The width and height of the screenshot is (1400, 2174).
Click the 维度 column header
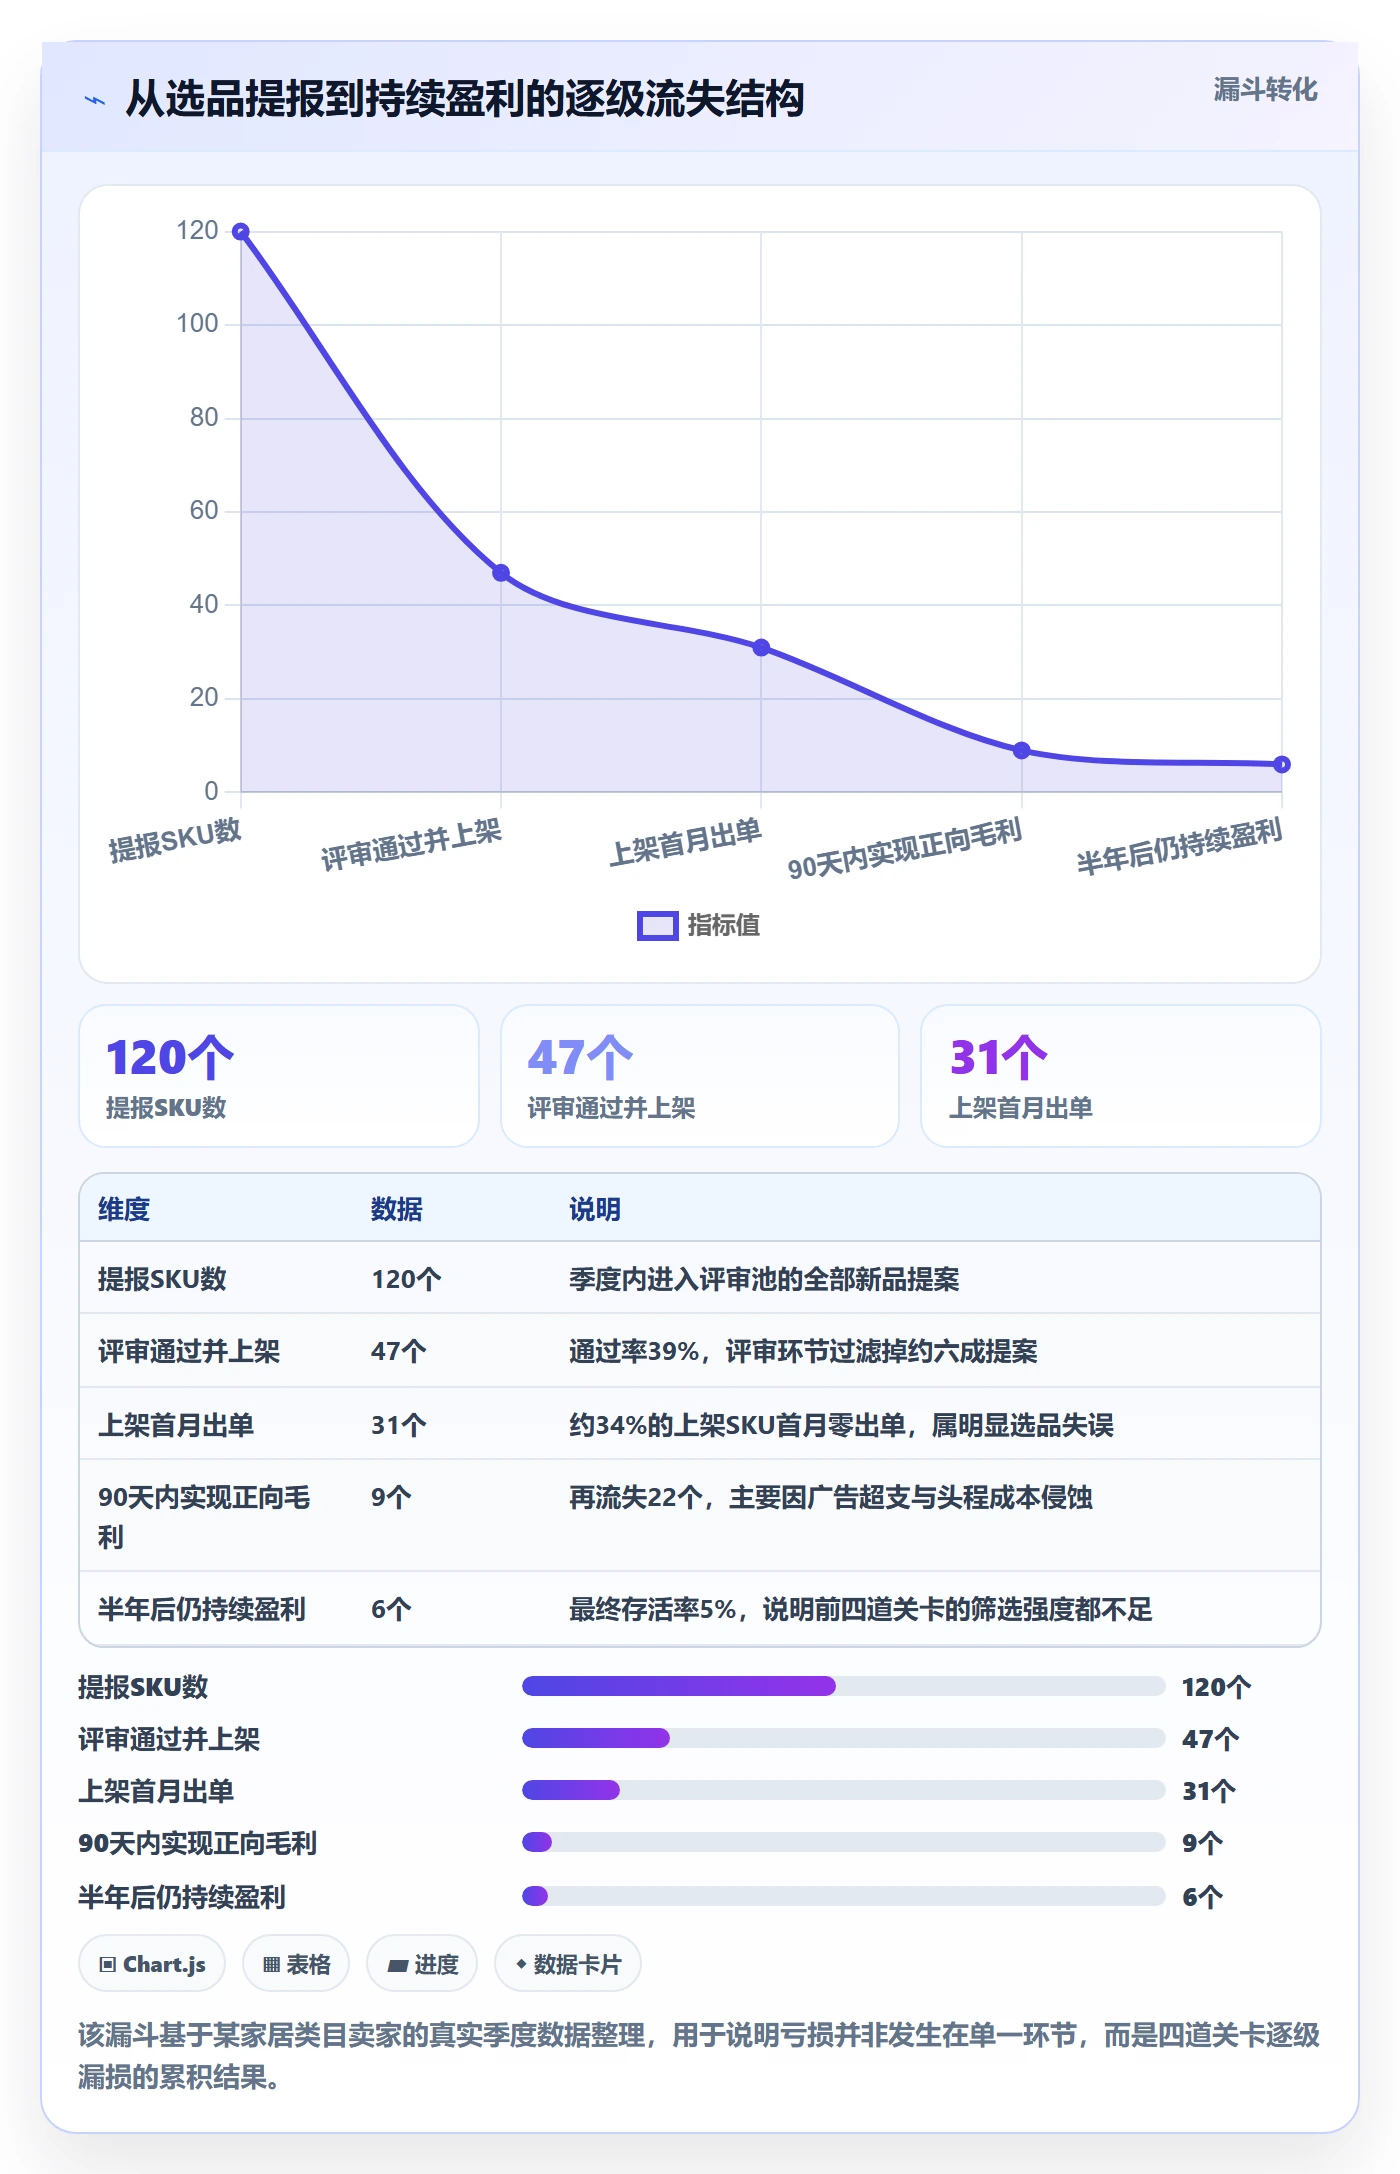coord(124,1209)
